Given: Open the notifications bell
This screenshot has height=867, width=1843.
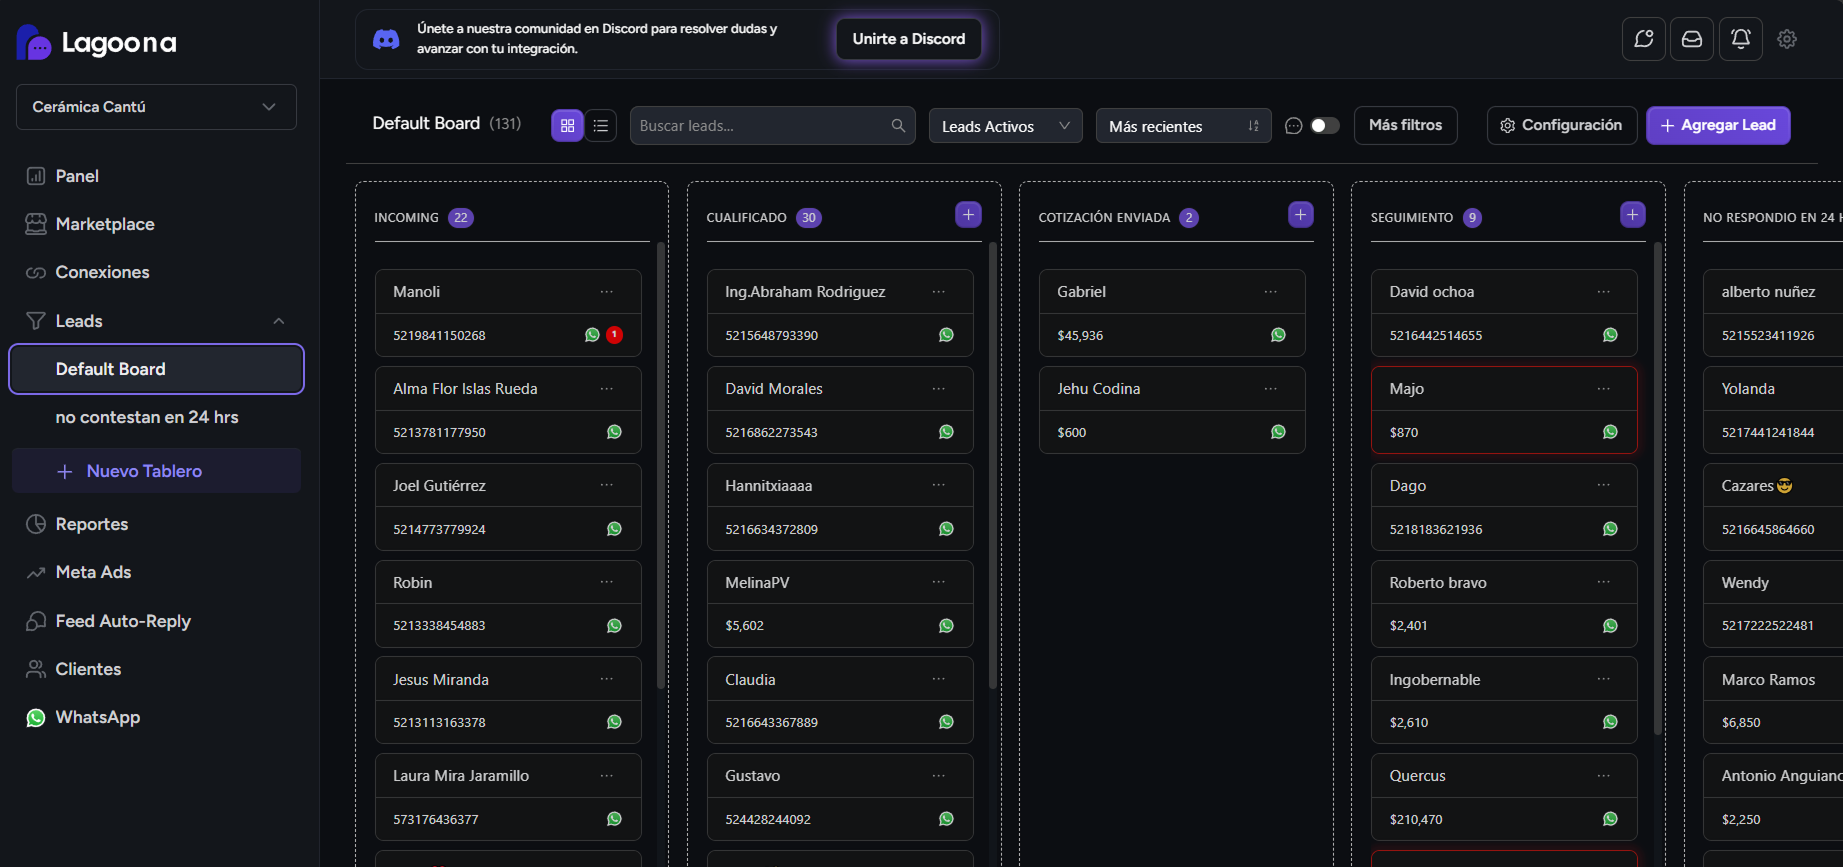Looking at the screenshot, I should click(x=1740, y=39).
